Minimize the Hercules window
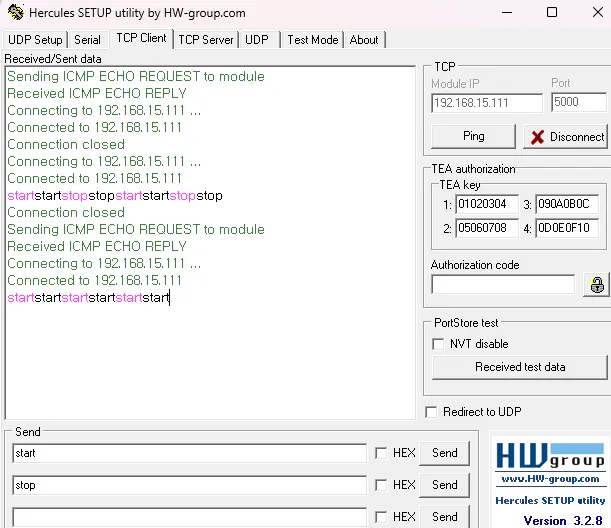Image resolution: width=611 pixels, height=528 pixels. [x=507, y=12]
